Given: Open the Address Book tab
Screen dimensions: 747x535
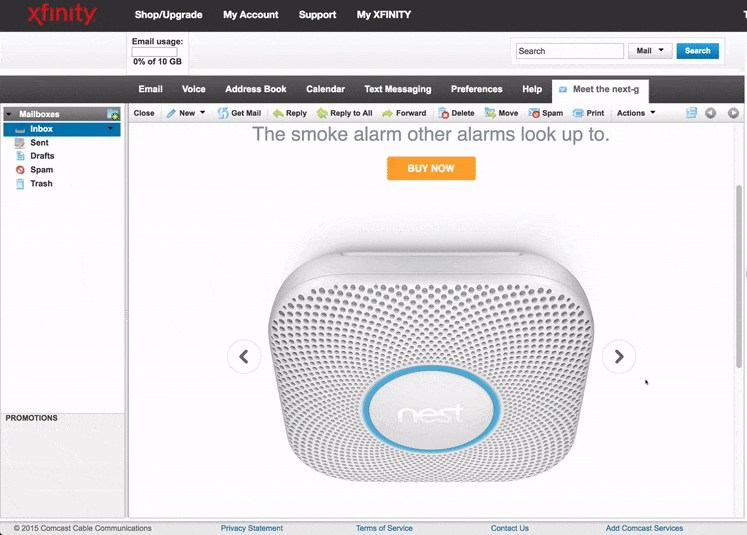Looking at the screenshot, I should 256,89.
